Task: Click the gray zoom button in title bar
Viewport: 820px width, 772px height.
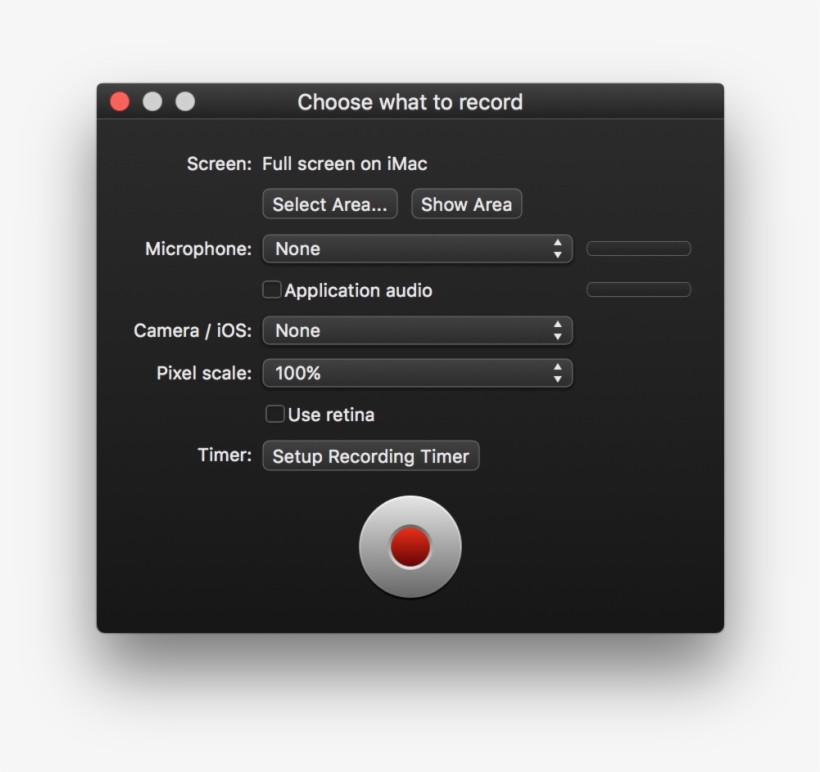Action: [185, 101]
